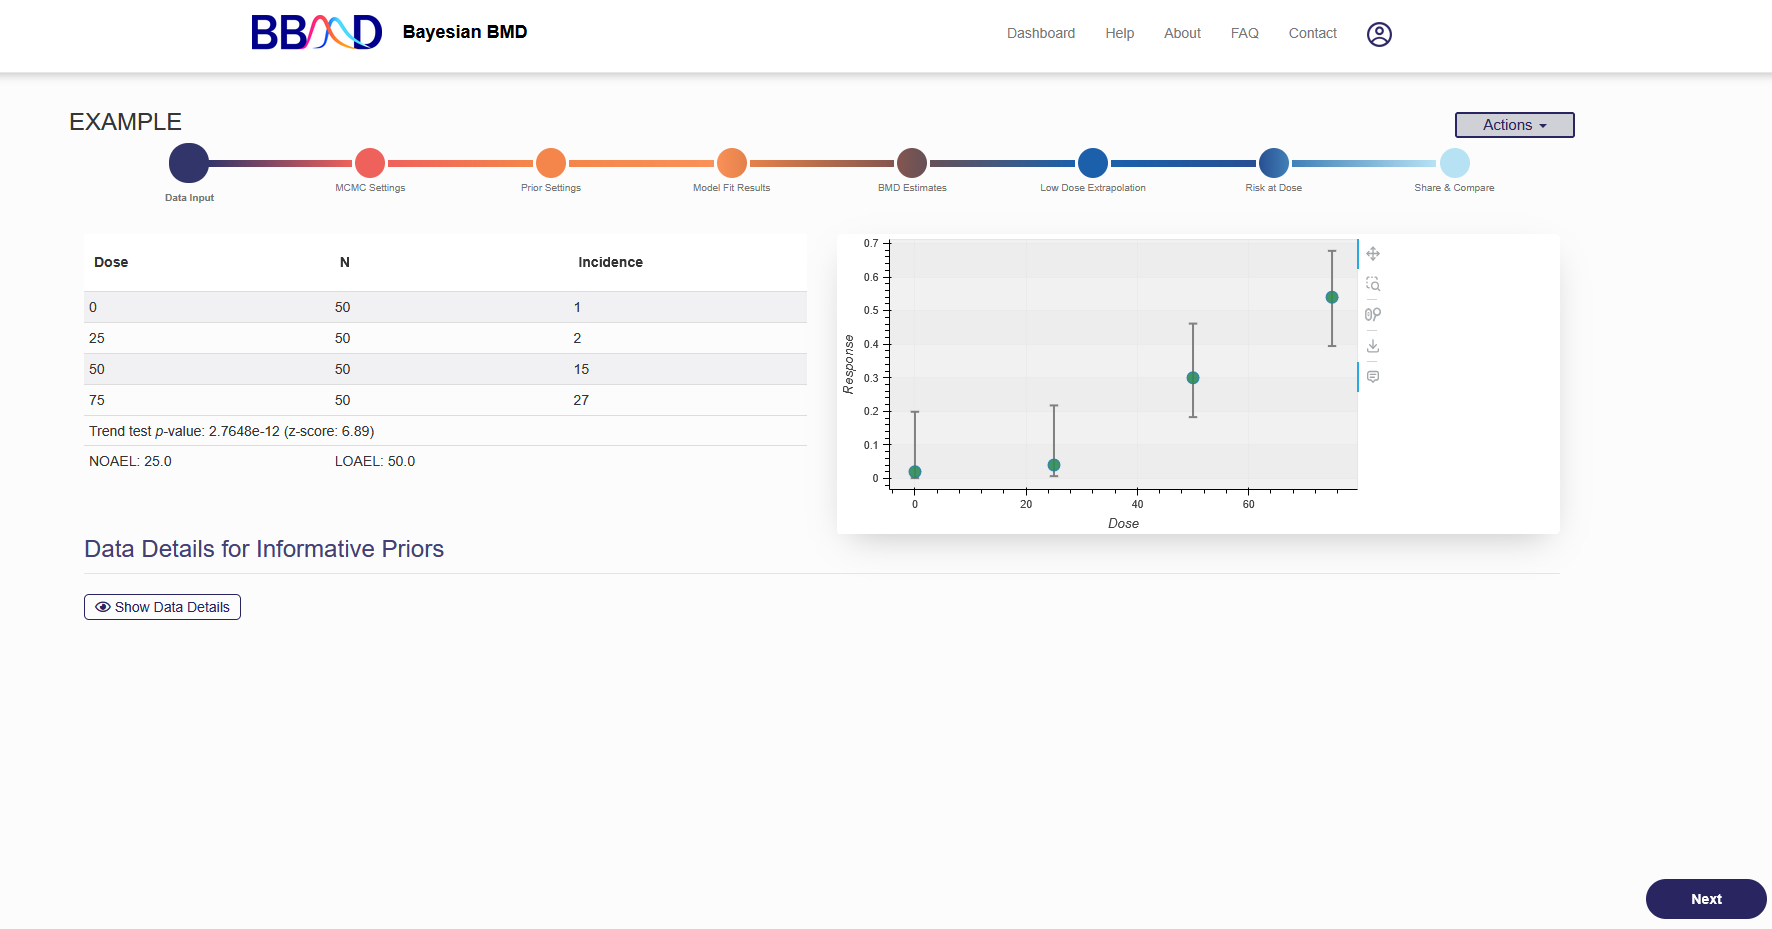The height and width of the screenshot is (929, 1772).
Task: Open the user account icon
Action: coord(1379,34)
